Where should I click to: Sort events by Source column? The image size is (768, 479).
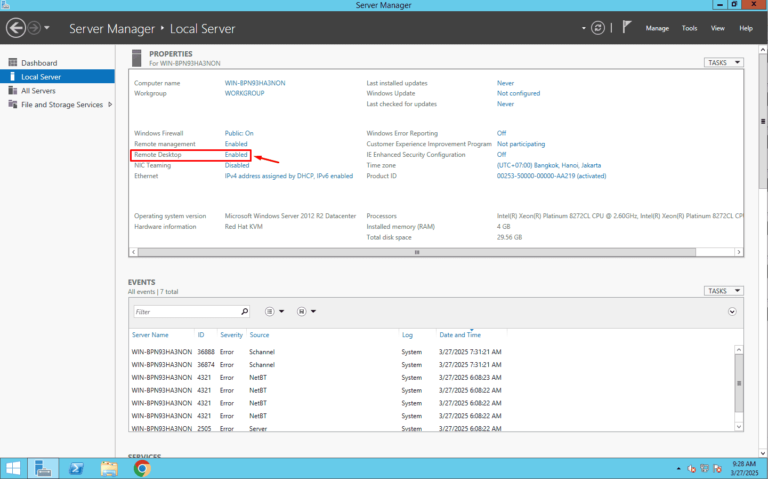click(x=259, y=335)
